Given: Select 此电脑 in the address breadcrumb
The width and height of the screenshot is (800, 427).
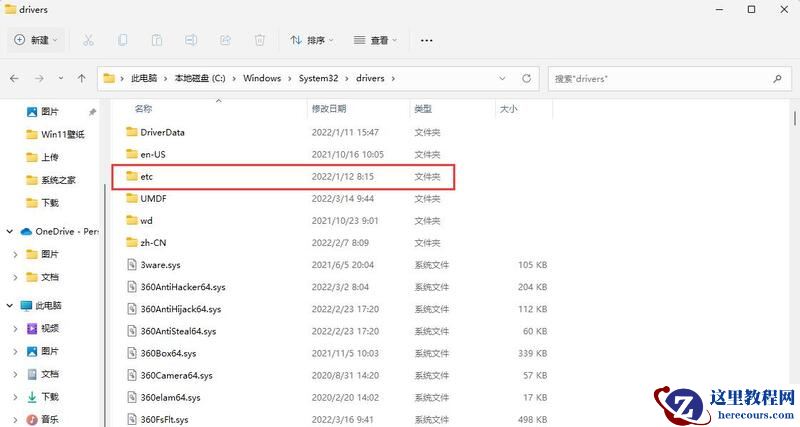Looking at the screenshot, I should pyautogui.click(x=144, y=79).
